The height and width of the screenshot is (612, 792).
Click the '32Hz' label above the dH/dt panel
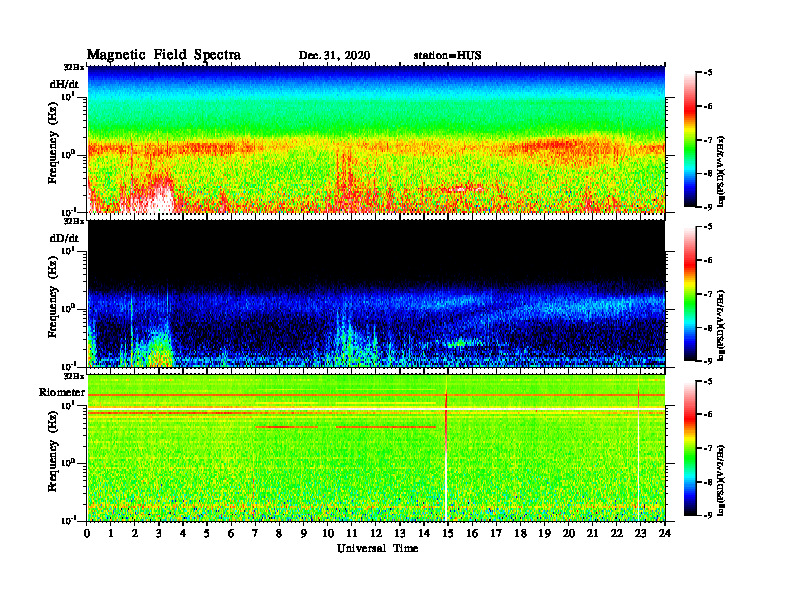point(74,67)
